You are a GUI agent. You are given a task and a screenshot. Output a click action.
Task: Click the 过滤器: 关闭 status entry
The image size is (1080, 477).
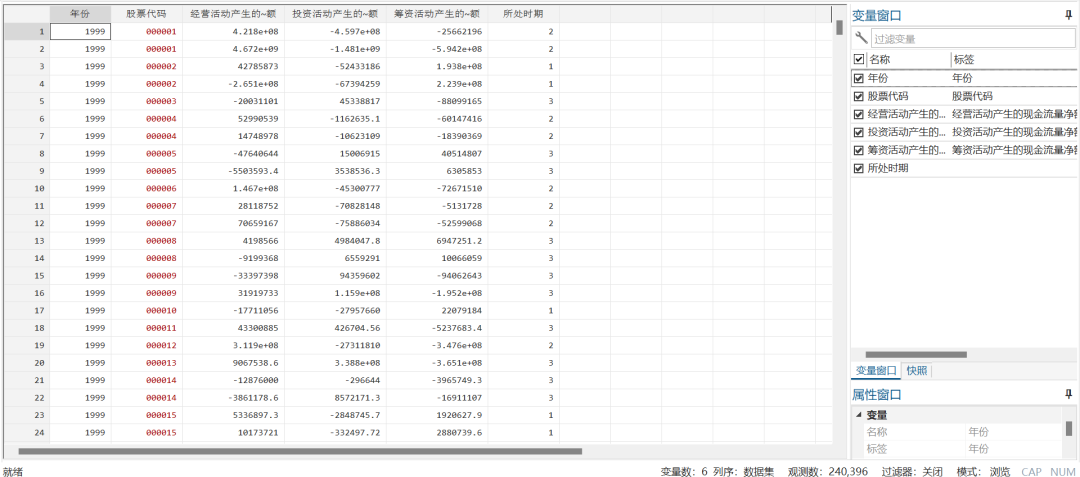tap(911, 471)
